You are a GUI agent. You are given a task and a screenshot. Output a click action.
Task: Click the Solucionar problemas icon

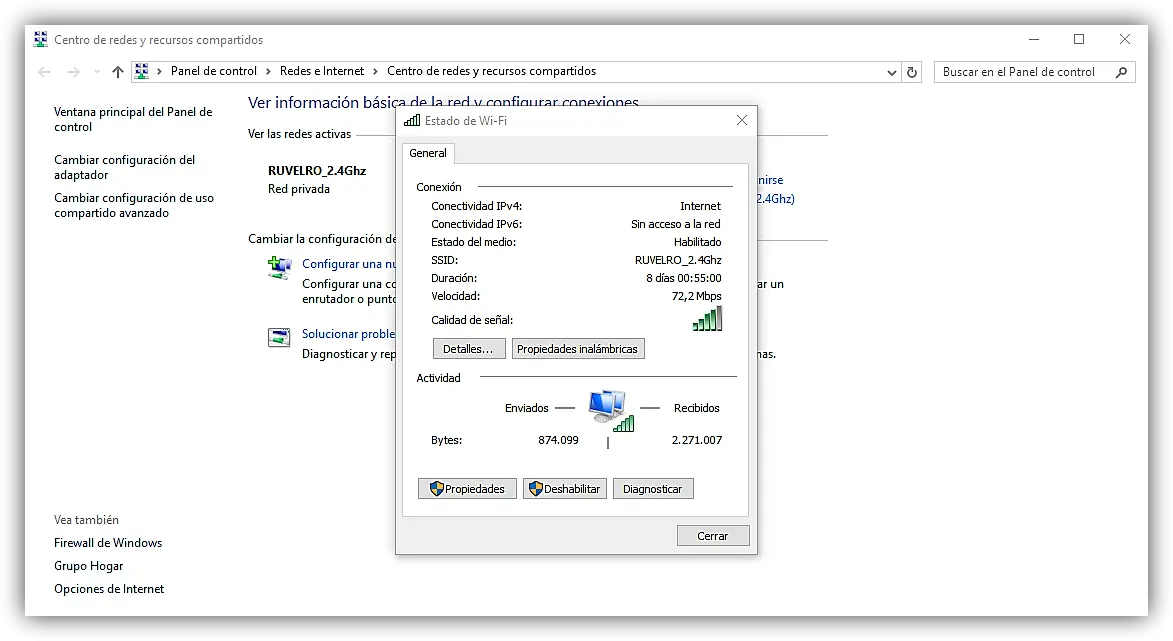click(279, 337)
